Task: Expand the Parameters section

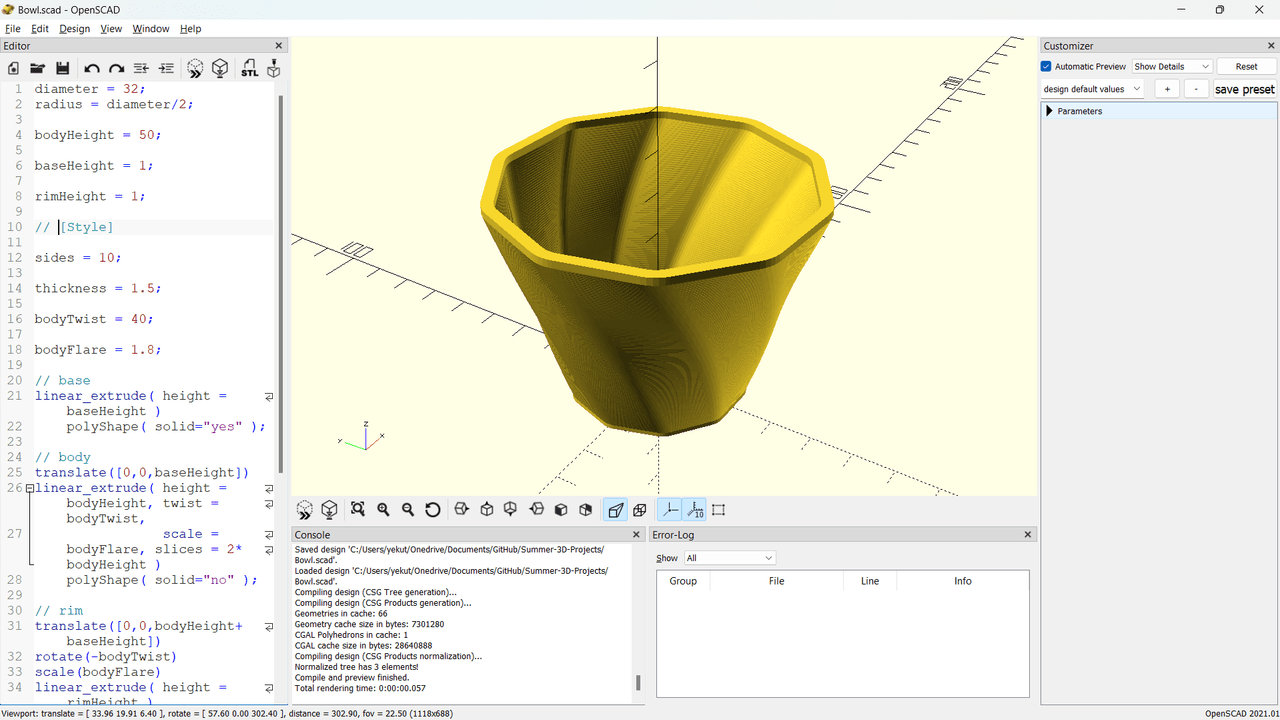Action: tap(1050, 111)
